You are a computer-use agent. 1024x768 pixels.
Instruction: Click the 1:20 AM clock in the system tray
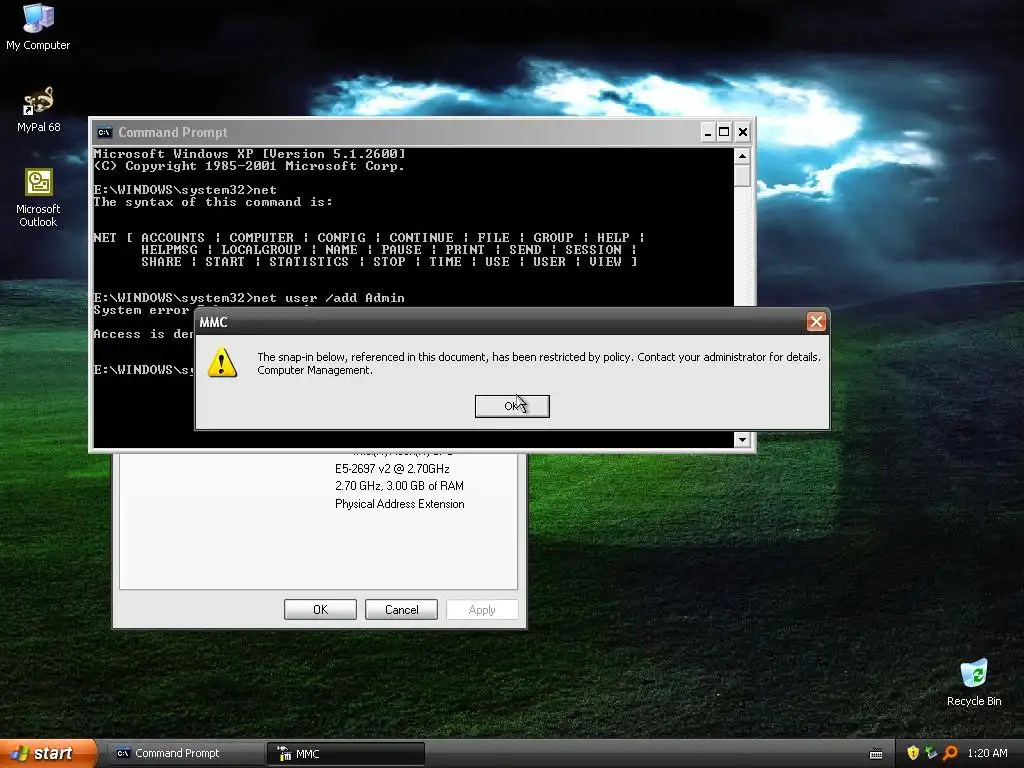pos(987,753)
